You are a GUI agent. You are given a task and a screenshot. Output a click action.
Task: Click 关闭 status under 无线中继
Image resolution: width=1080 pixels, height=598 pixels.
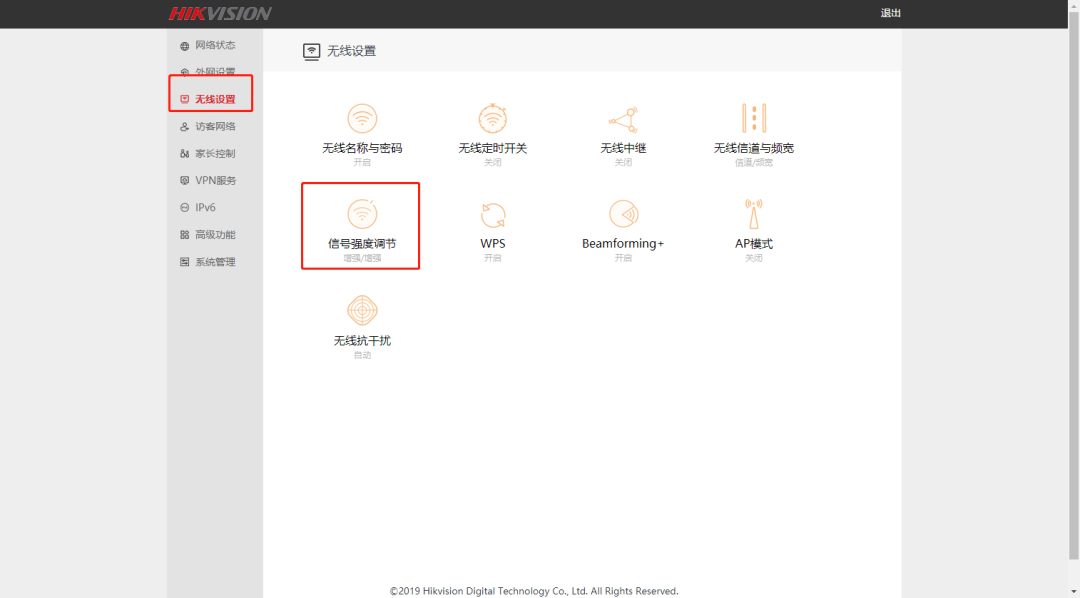(623, 163)
